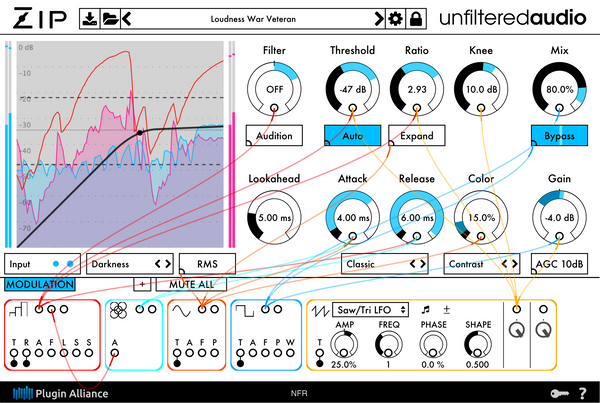
Task: Go to previous preset with left arrow
Action: 127,18
